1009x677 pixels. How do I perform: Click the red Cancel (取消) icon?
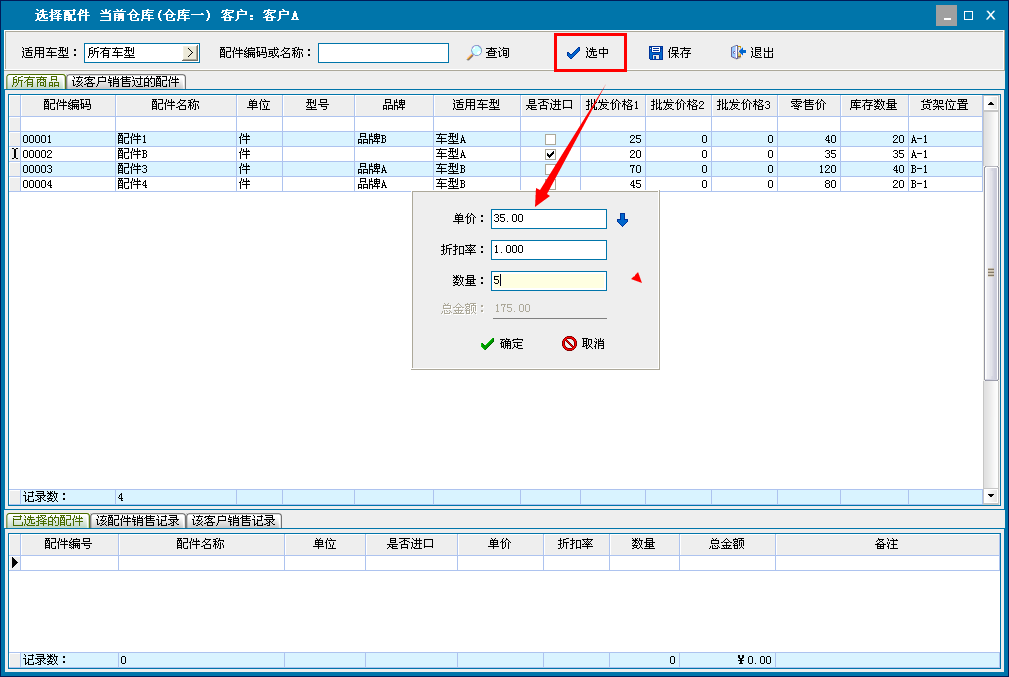point(569,344)
